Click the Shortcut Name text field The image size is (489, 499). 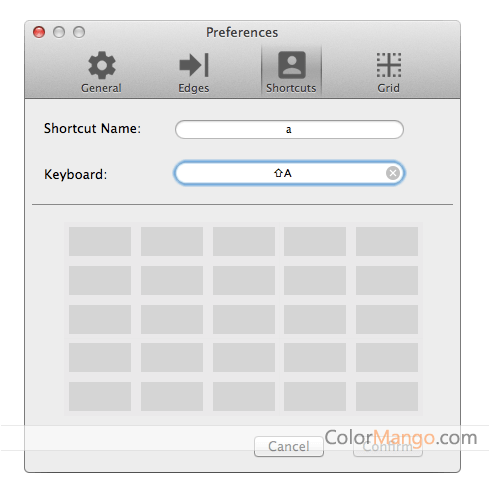pyautogui.click(x=289, y=129)
